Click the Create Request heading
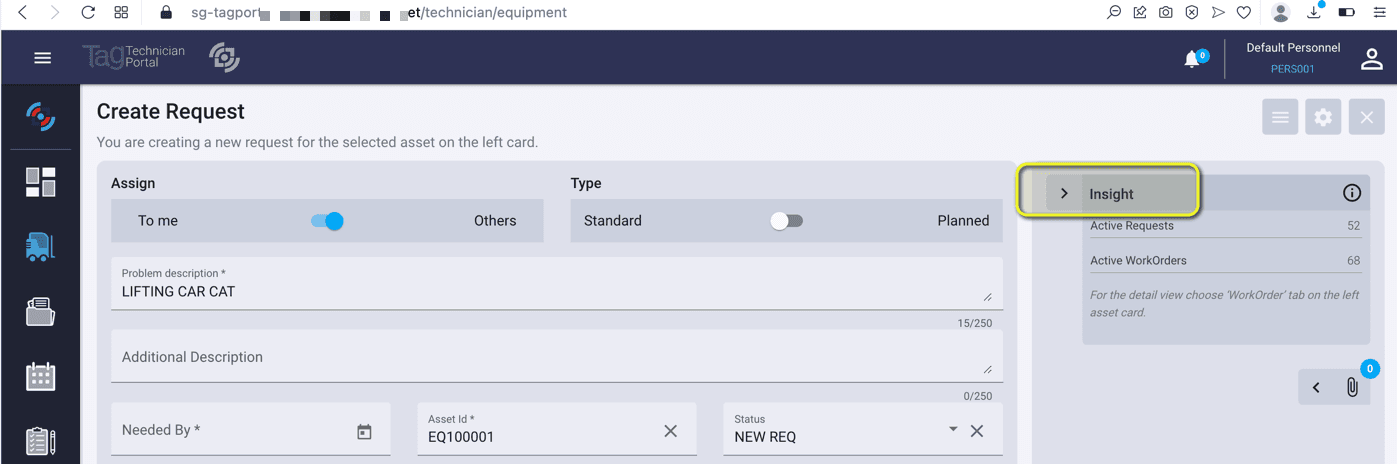The image size is (1397, 464). coord(170,112)
